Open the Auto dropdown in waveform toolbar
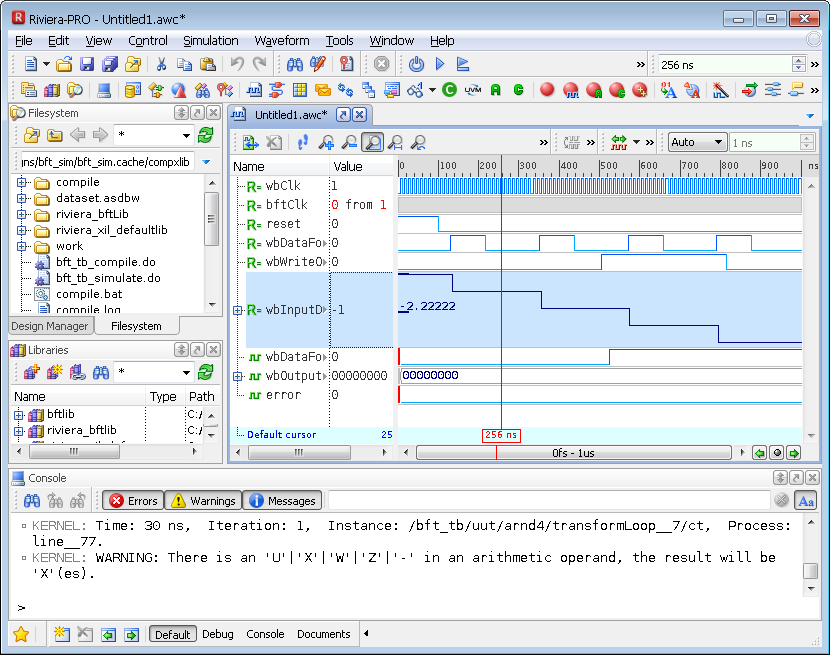830x655 pixels. (x=697, y=142)
